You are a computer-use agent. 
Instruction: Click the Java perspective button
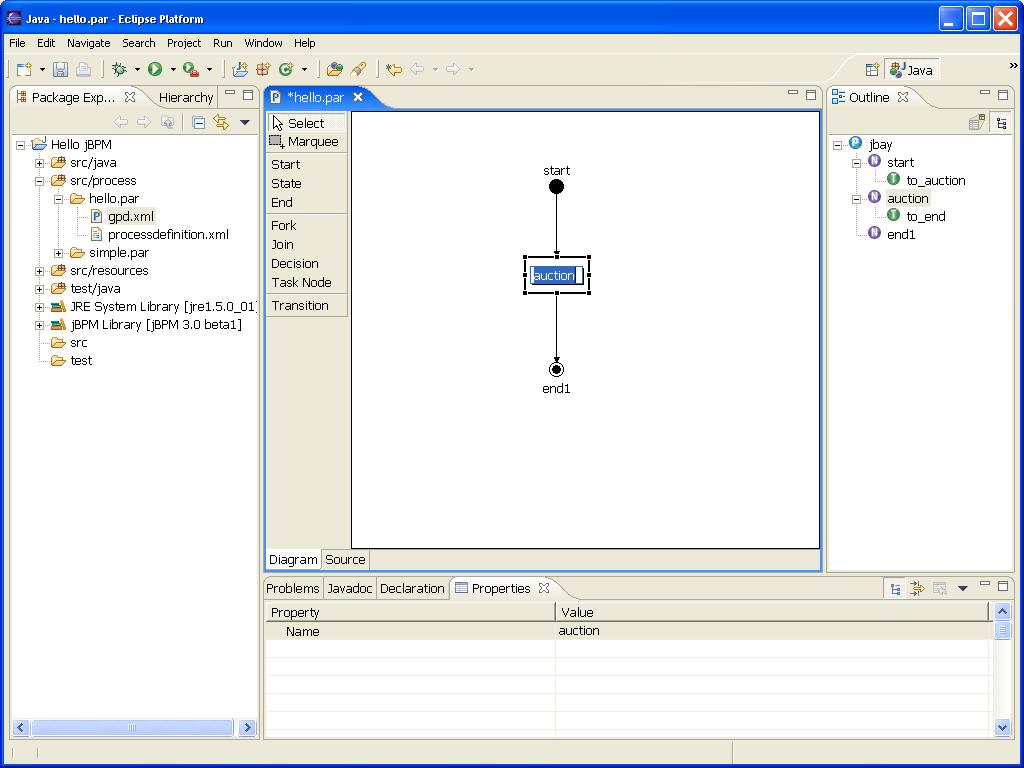(x=912, y=70)
